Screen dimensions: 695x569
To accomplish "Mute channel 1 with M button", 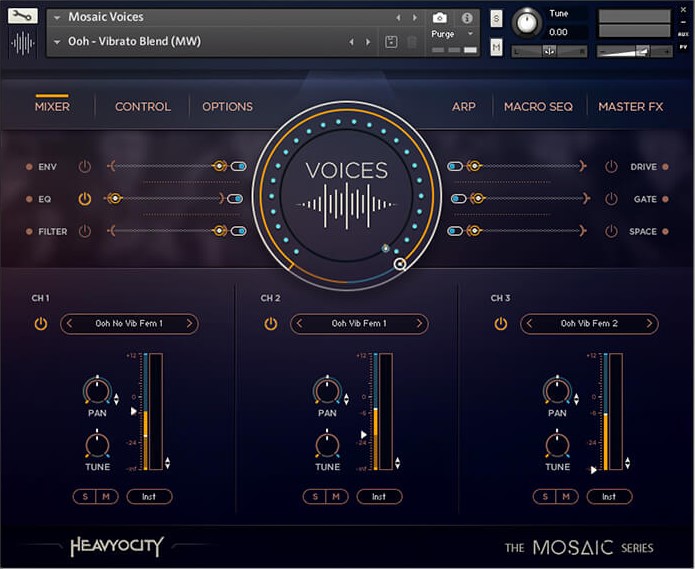I will click(106, 497).
